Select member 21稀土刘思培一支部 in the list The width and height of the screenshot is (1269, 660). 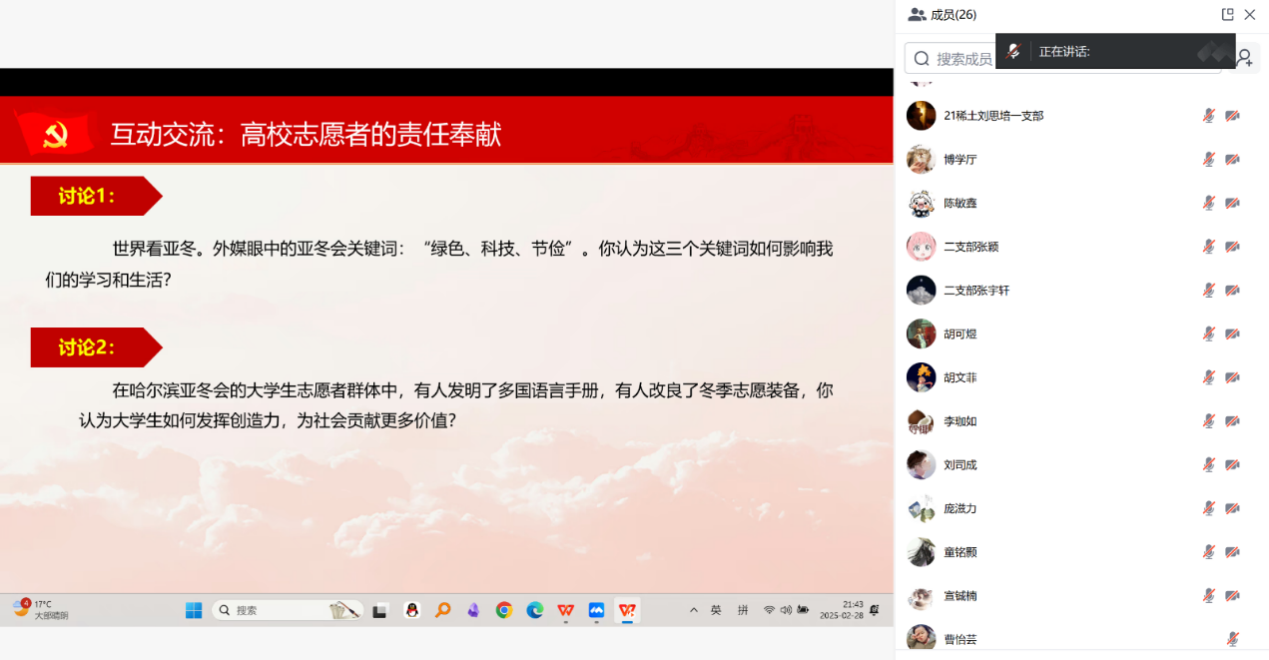tap(993, 116)
